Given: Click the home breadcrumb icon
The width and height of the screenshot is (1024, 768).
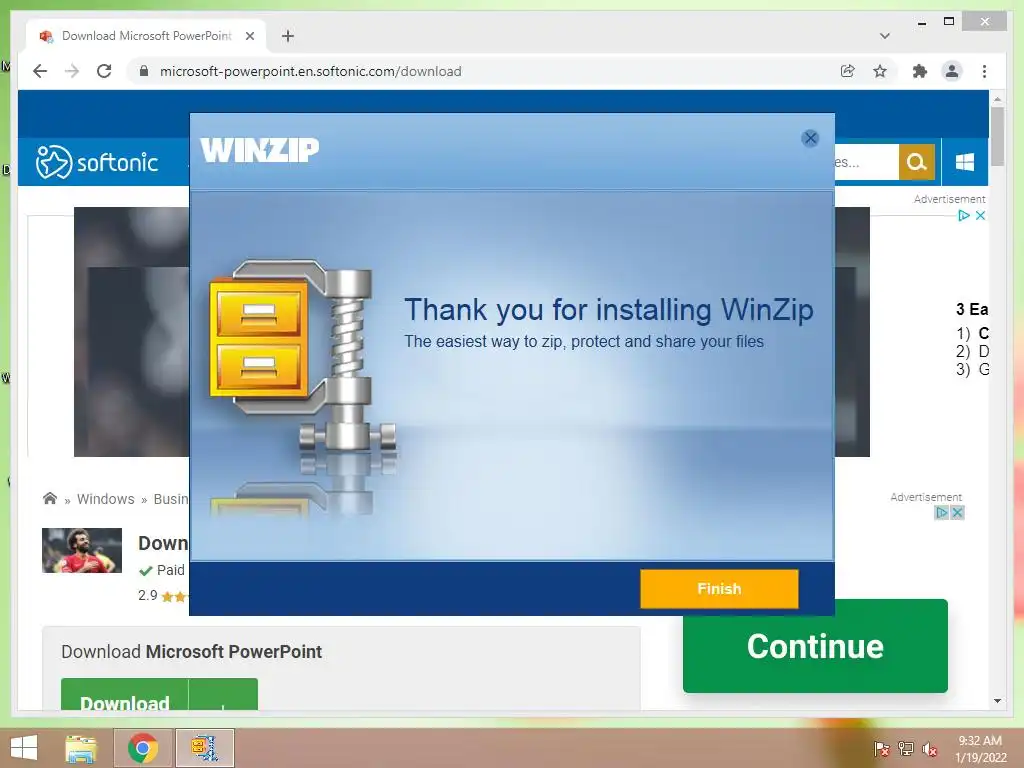Looking at the screenshot, I should tap(50, 498).
